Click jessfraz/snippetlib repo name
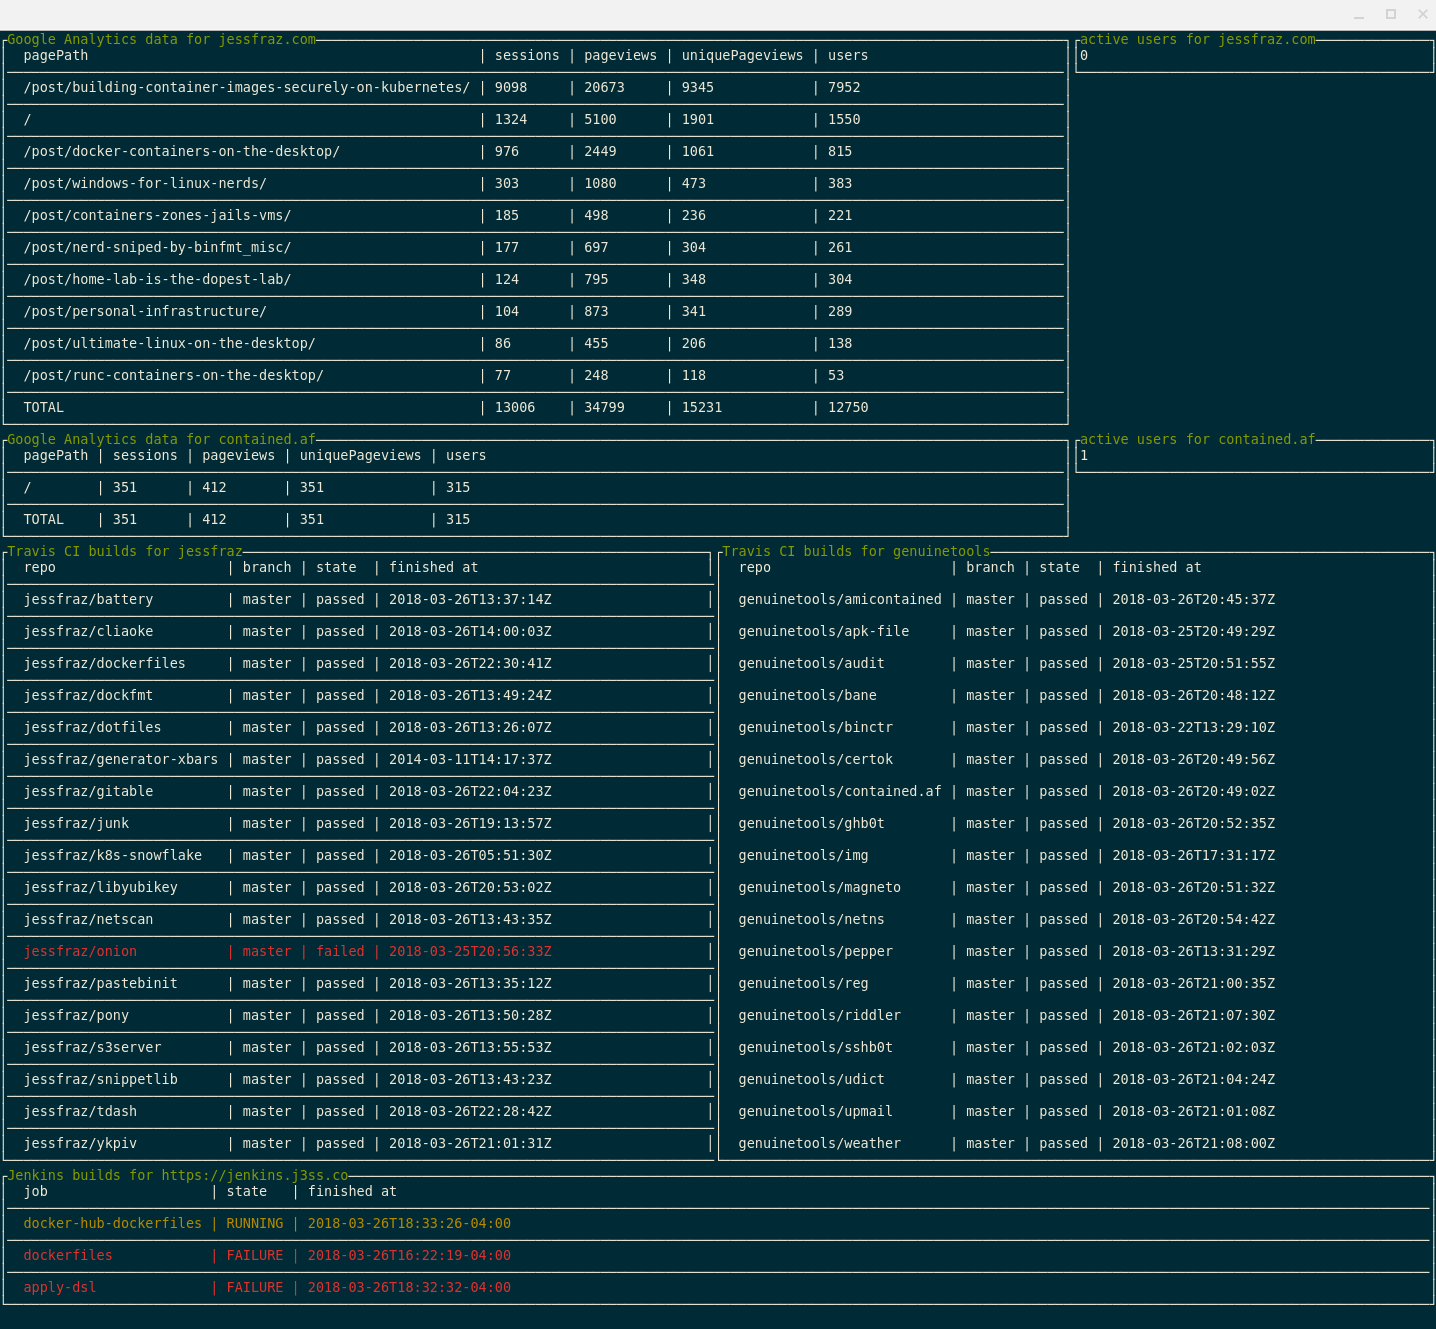The width and height of the screenshot is (1436, 1329). pos(100,1080)
